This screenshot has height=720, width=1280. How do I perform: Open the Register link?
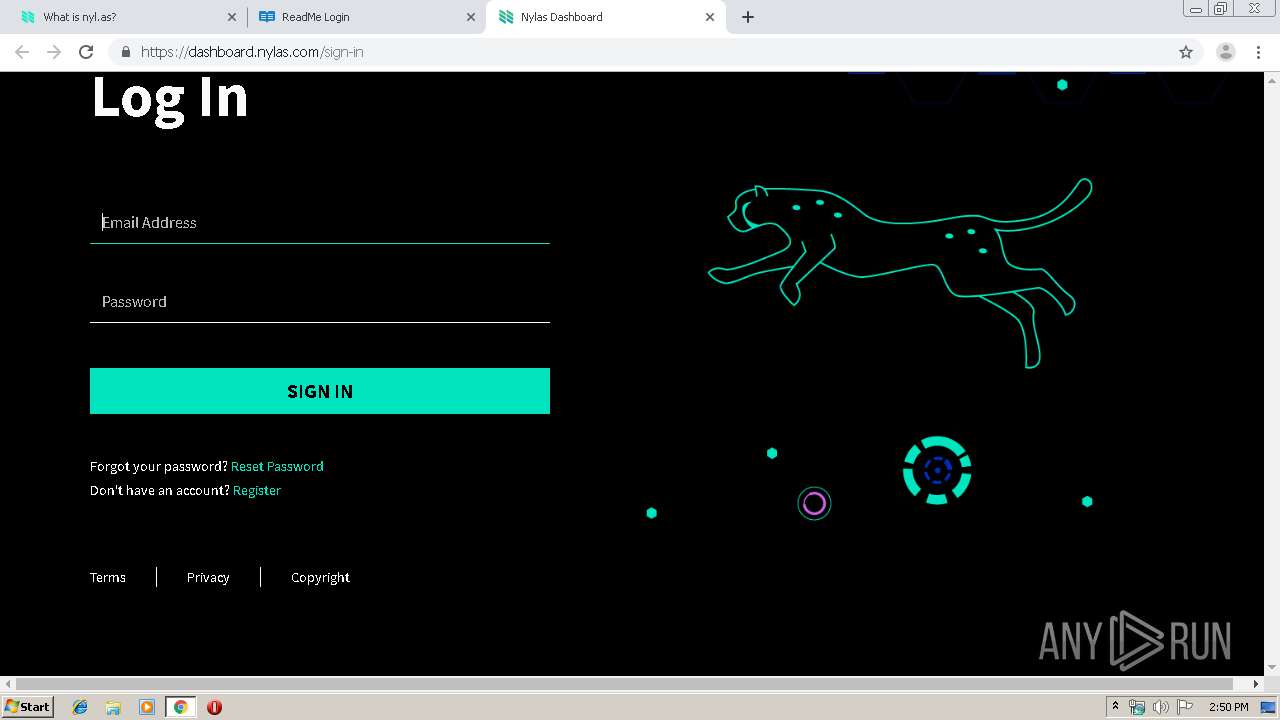coord(257,490)
